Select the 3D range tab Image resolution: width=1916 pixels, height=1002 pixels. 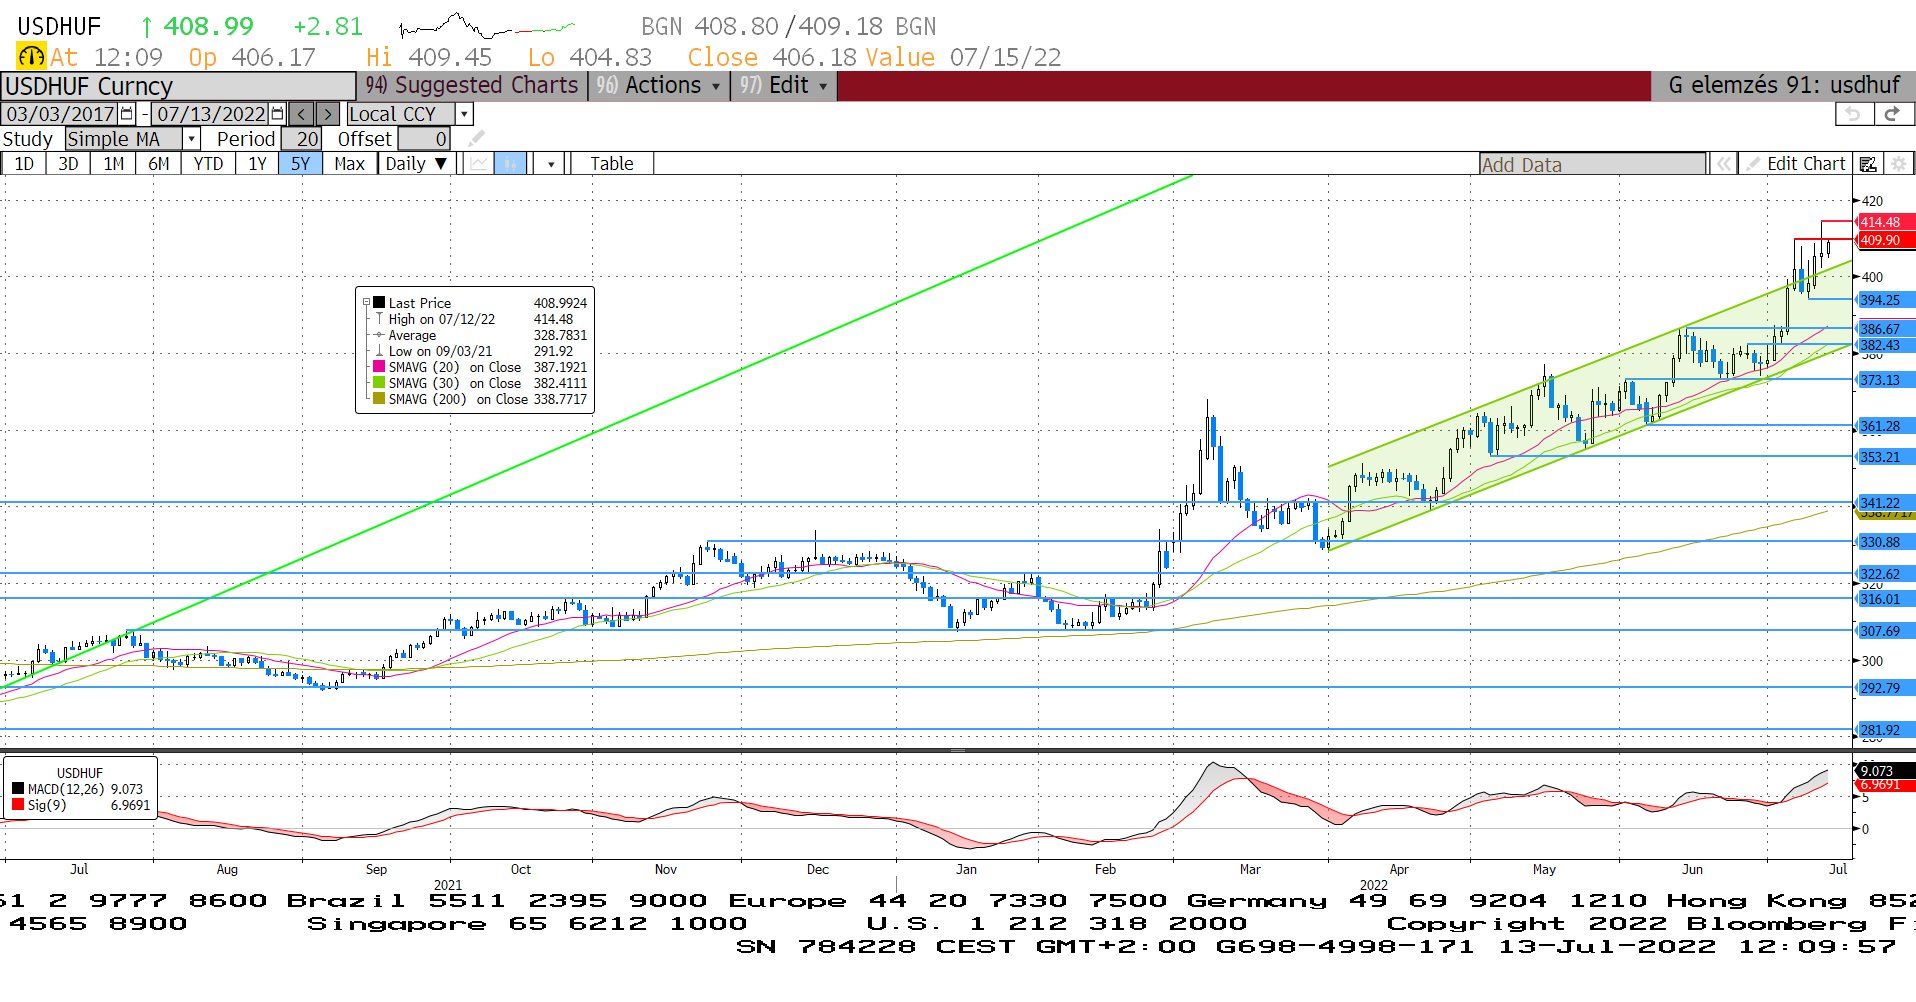tap(68, 164)
